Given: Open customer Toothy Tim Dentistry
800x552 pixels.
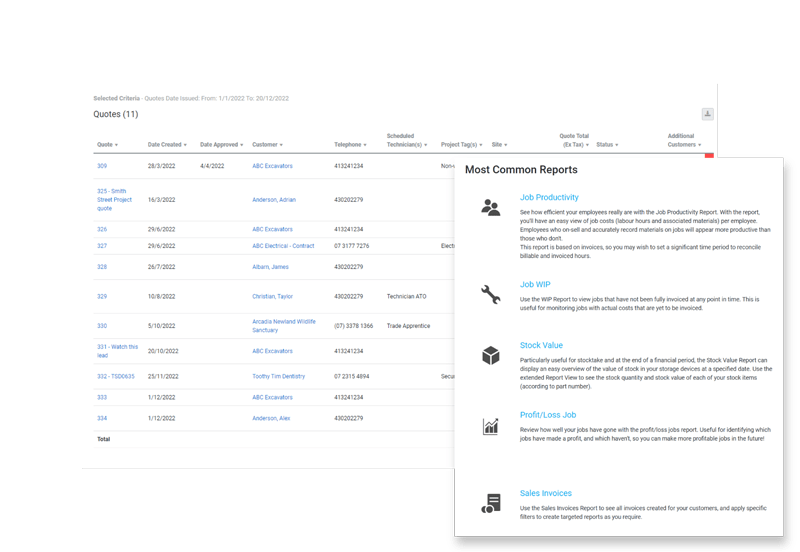Looking at the screenshot, I should pyautogui.click(x=279, y=377).
